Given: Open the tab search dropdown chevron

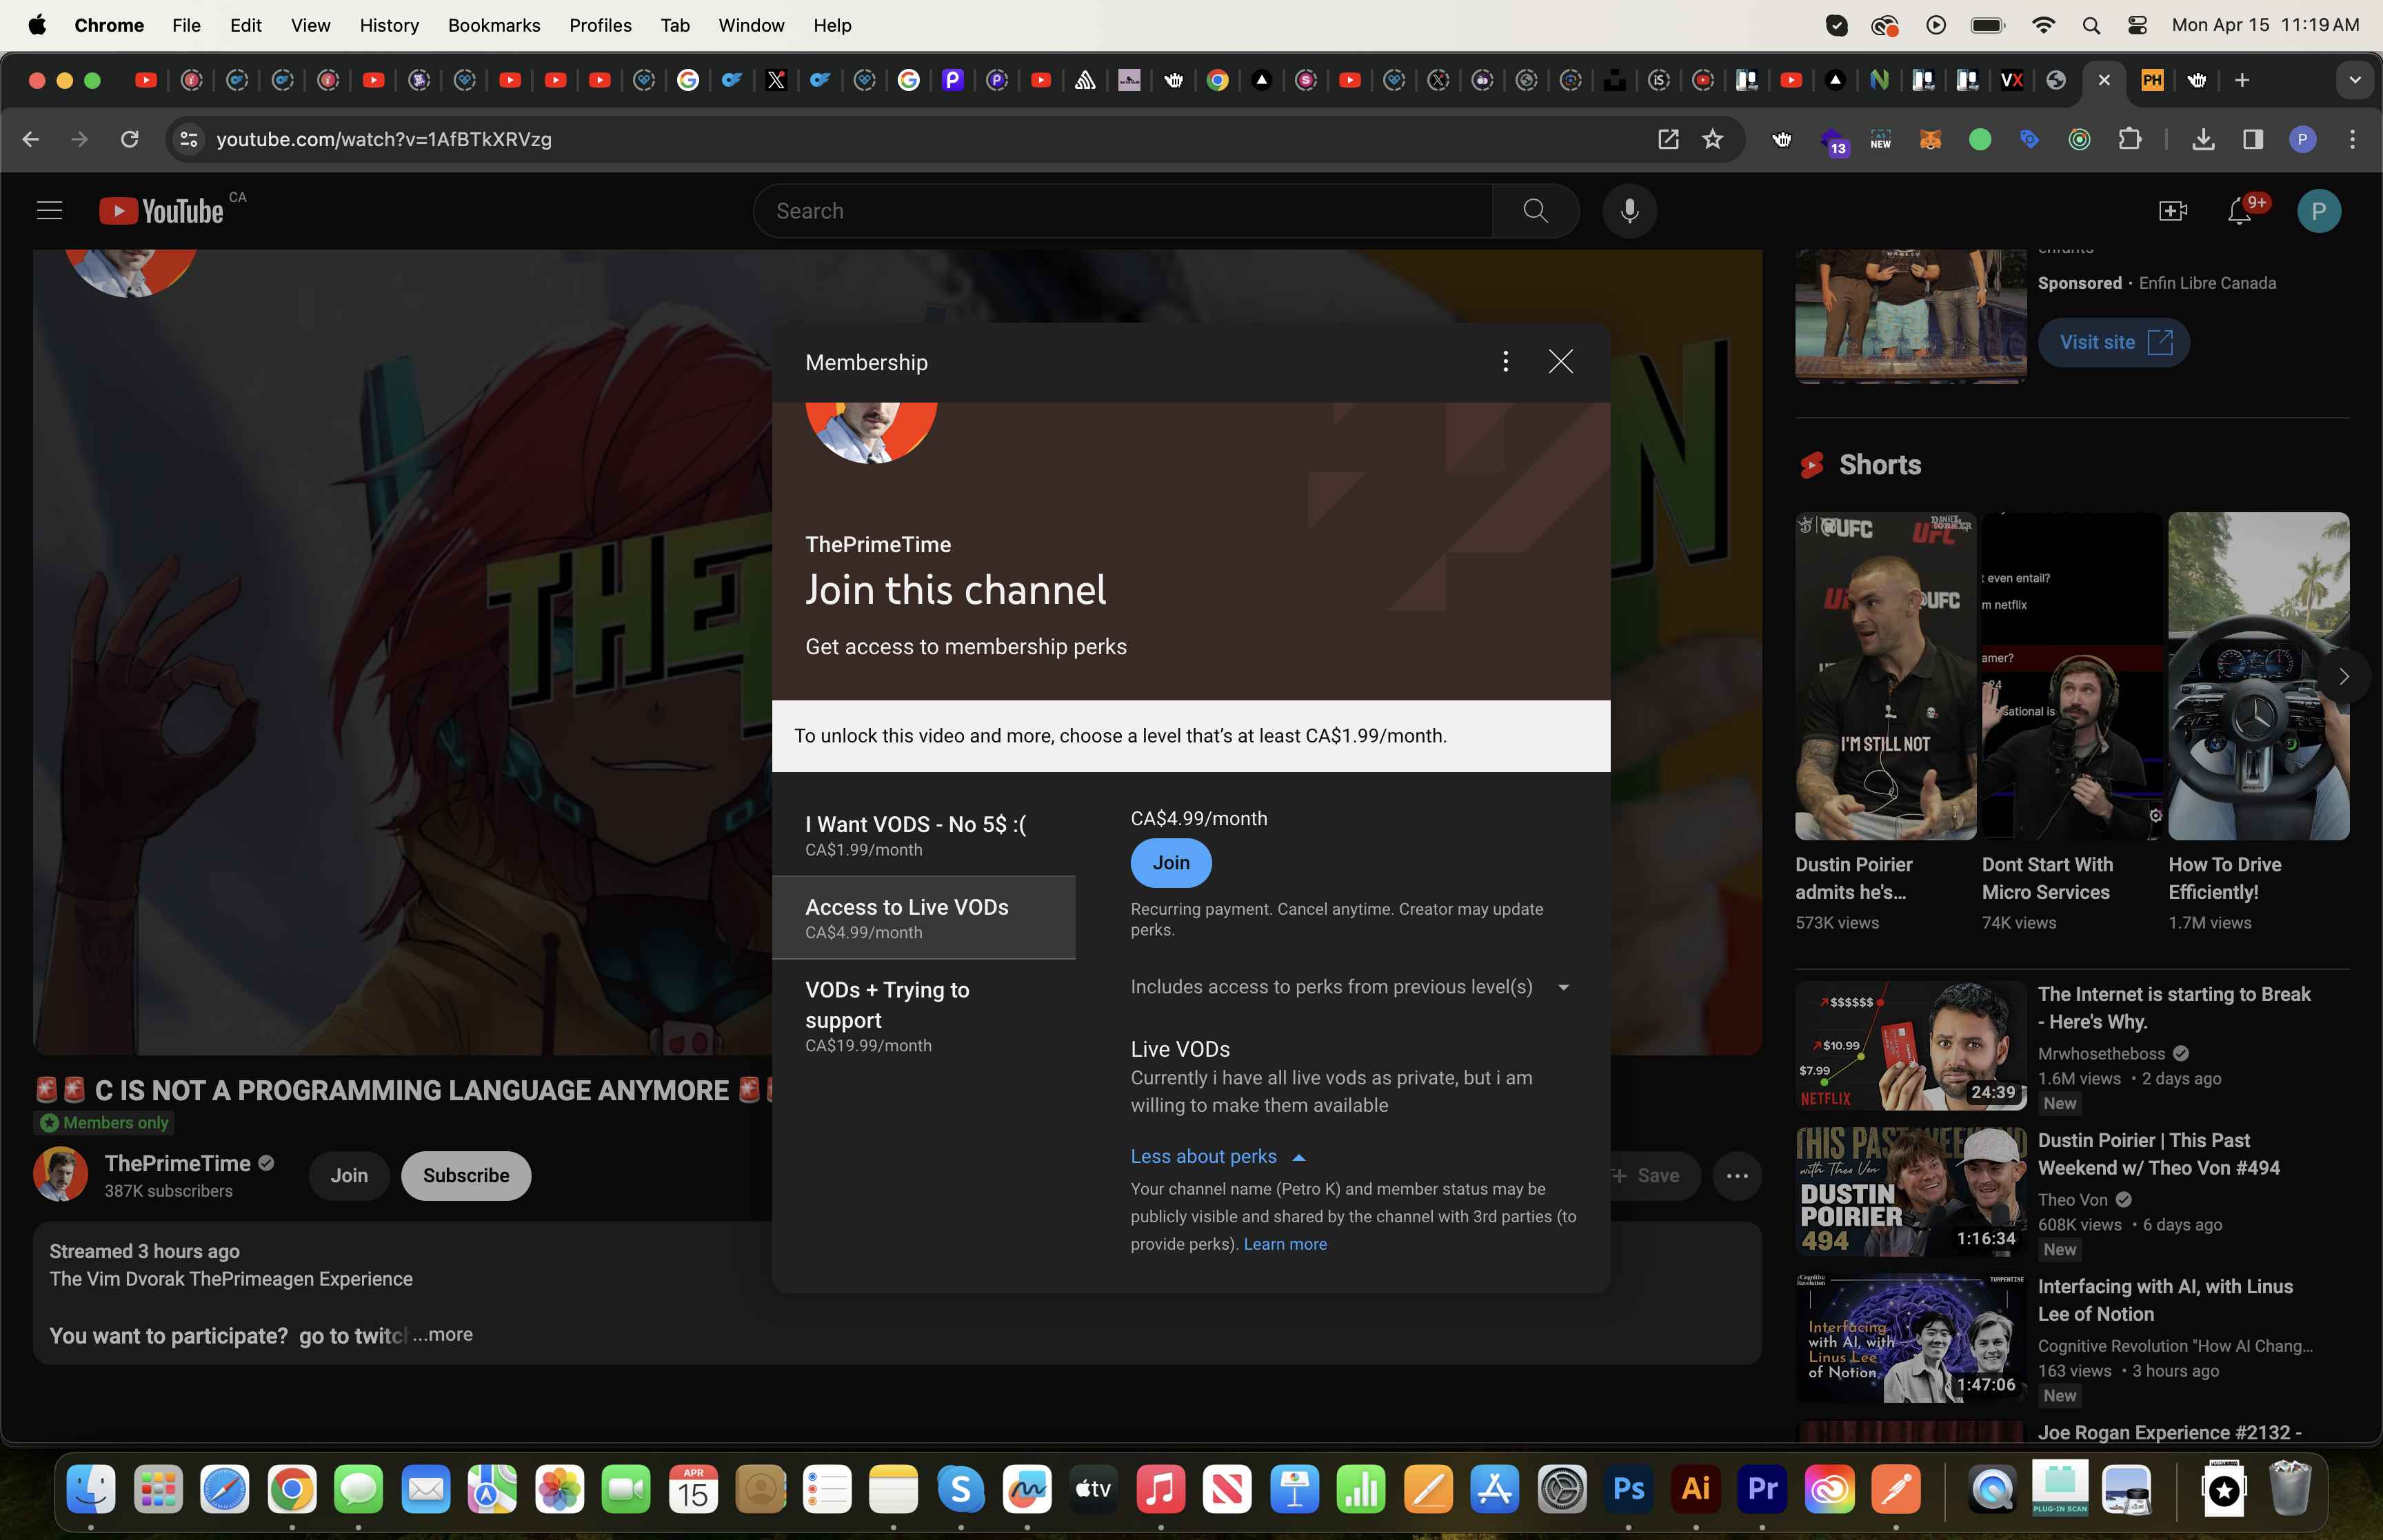Looking at the screenshot, I should pos(2355,80).
